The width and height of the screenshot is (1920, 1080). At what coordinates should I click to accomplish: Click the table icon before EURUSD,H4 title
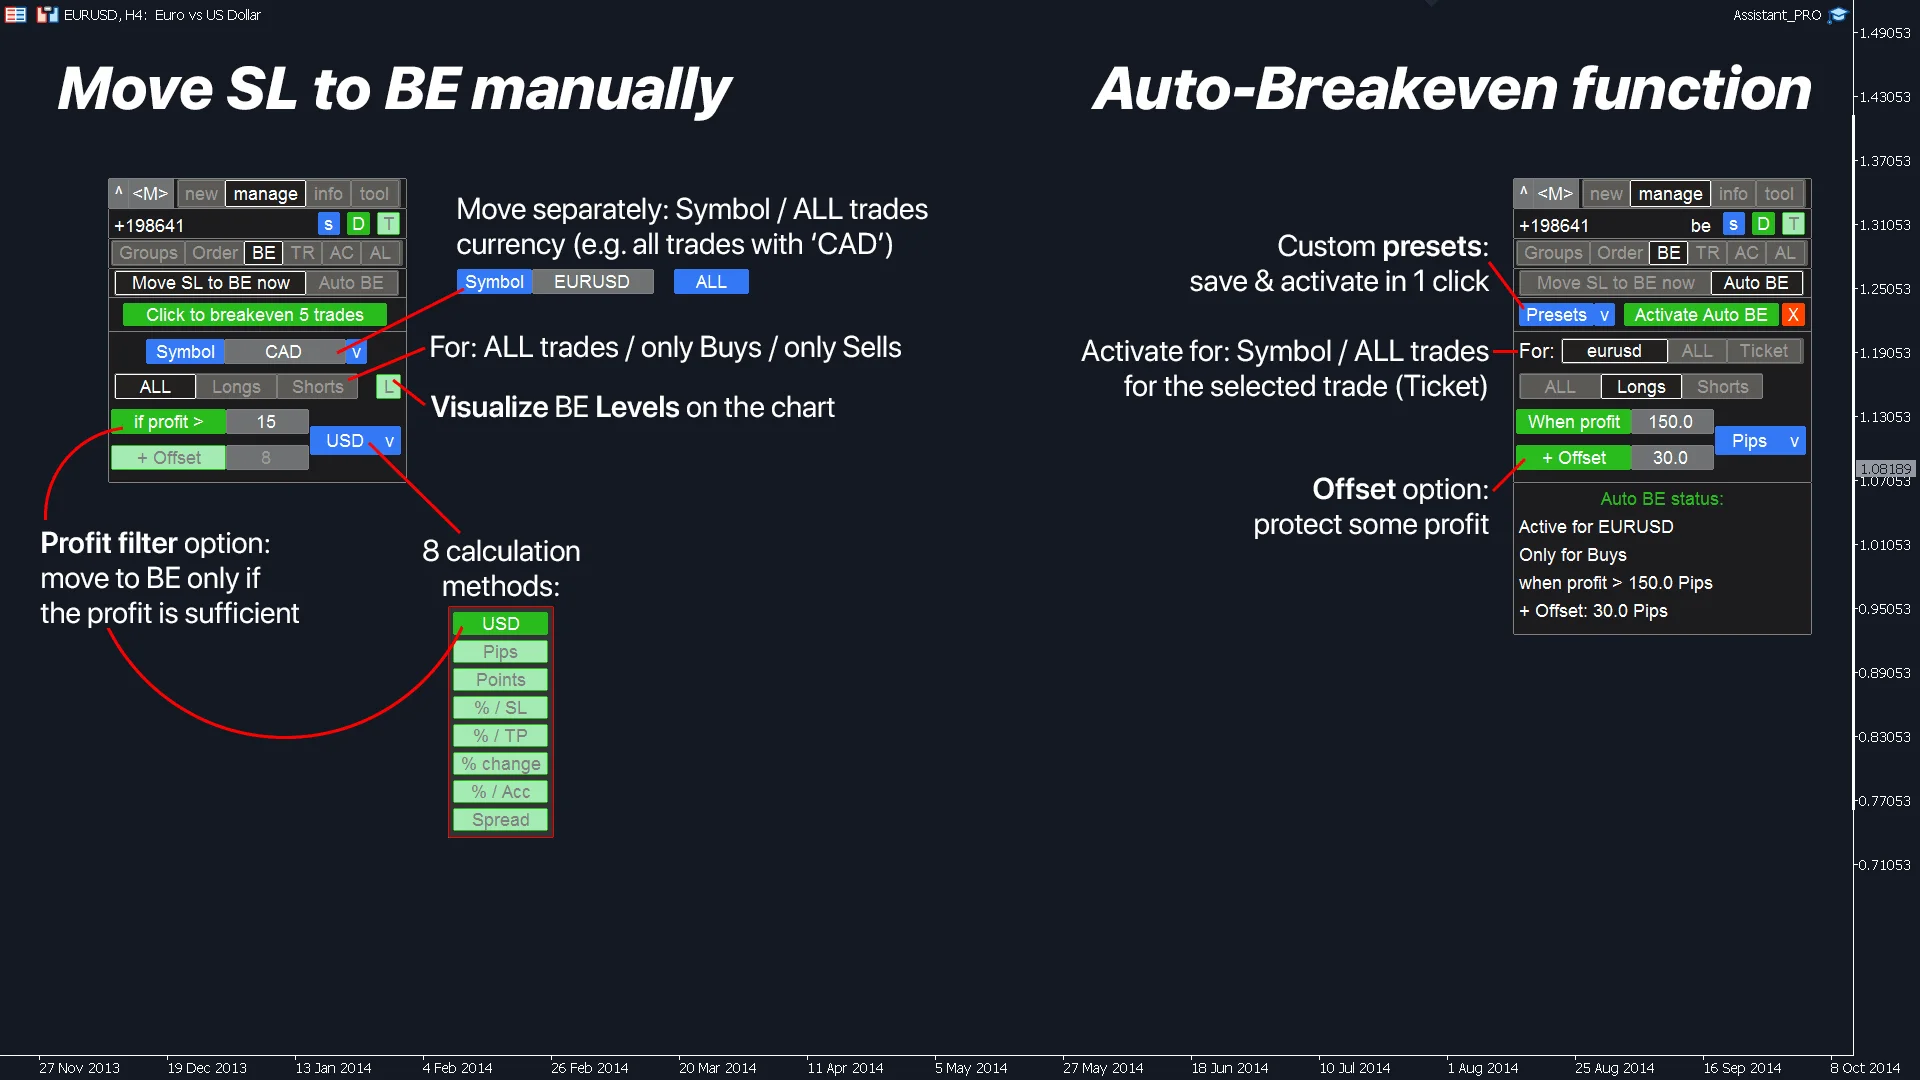(x=15, y=15)
